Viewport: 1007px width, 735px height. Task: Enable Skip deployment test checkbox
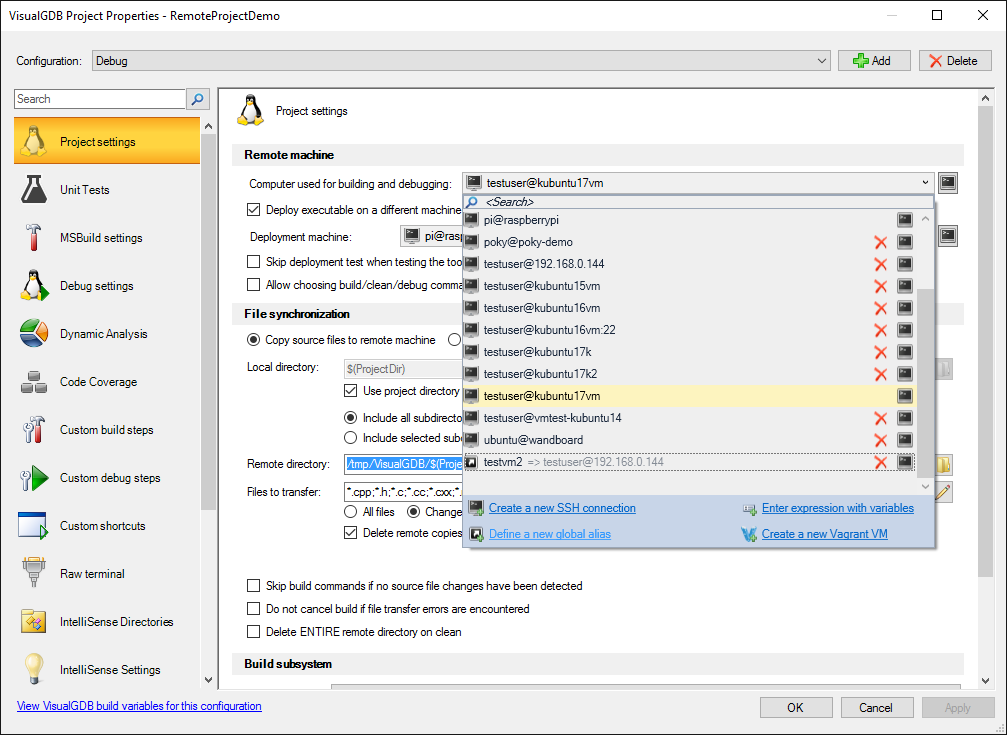[254, 261]
